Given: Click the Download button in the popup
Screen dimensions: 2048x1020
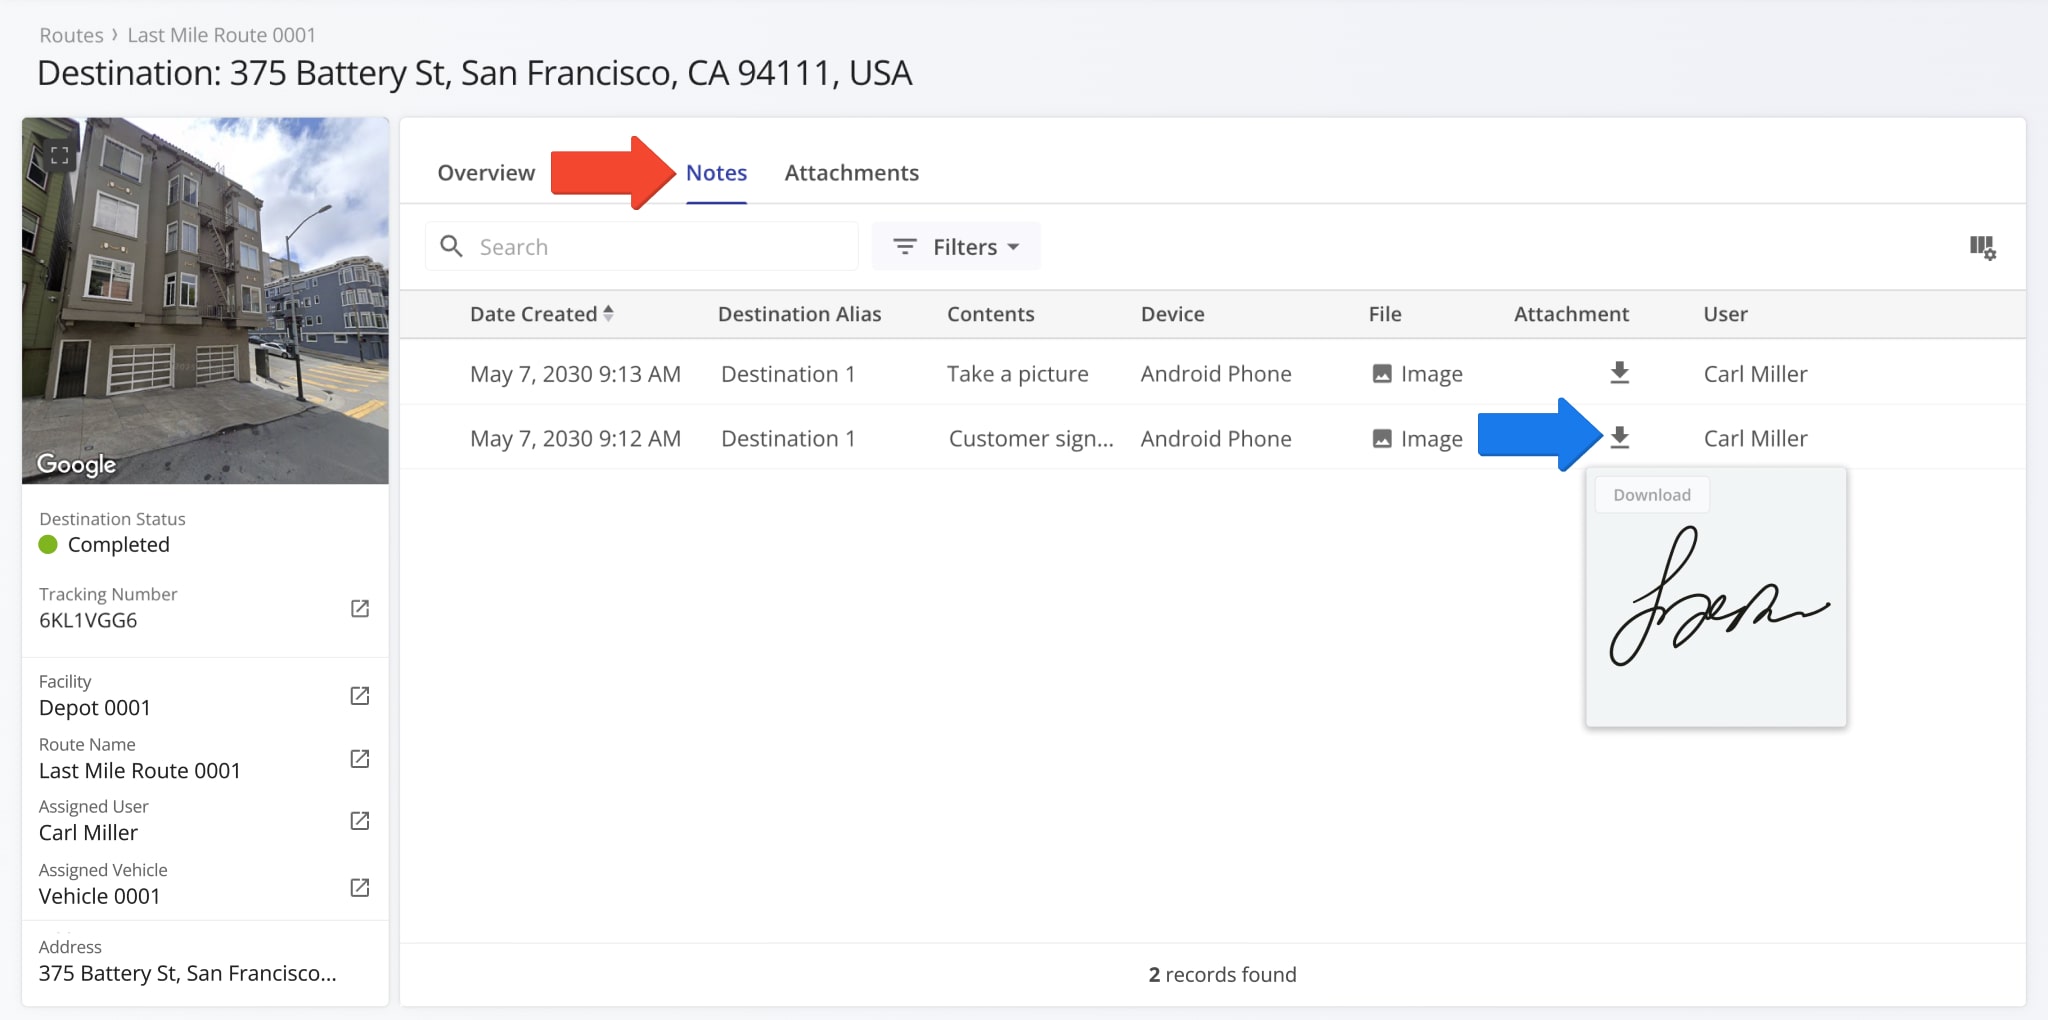Looking at the screenshot, I should [x=1651, y=495].
